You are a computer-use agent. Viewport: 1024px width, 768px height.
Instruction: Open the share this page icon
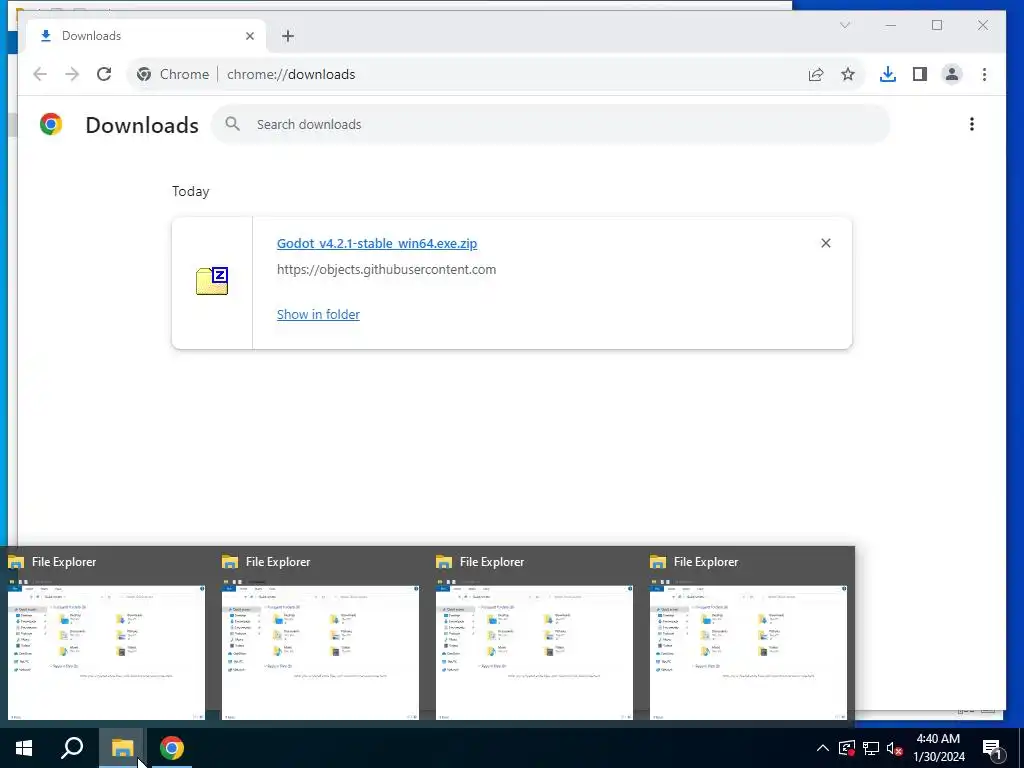[816, 74]
